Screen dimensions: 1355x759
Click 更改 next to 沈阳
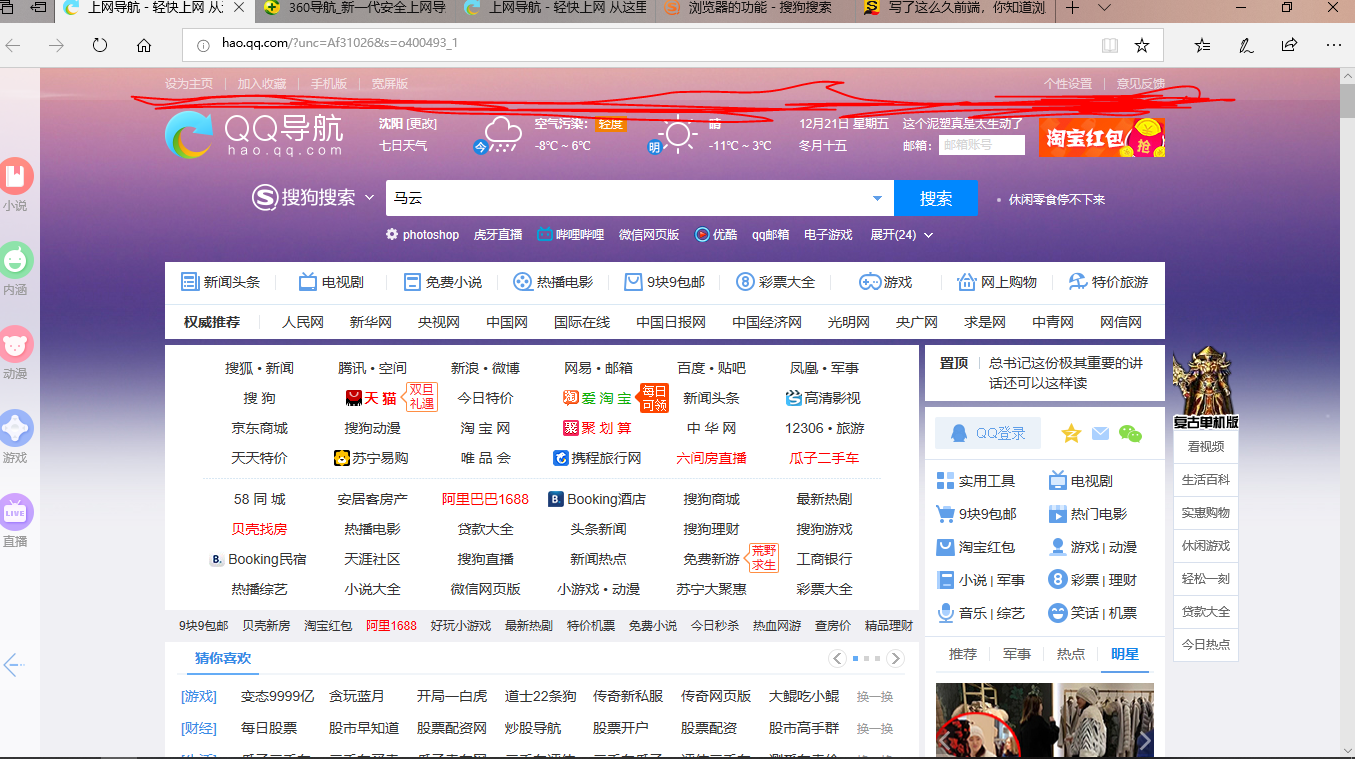pyautogui.click(x=422, y=124)
